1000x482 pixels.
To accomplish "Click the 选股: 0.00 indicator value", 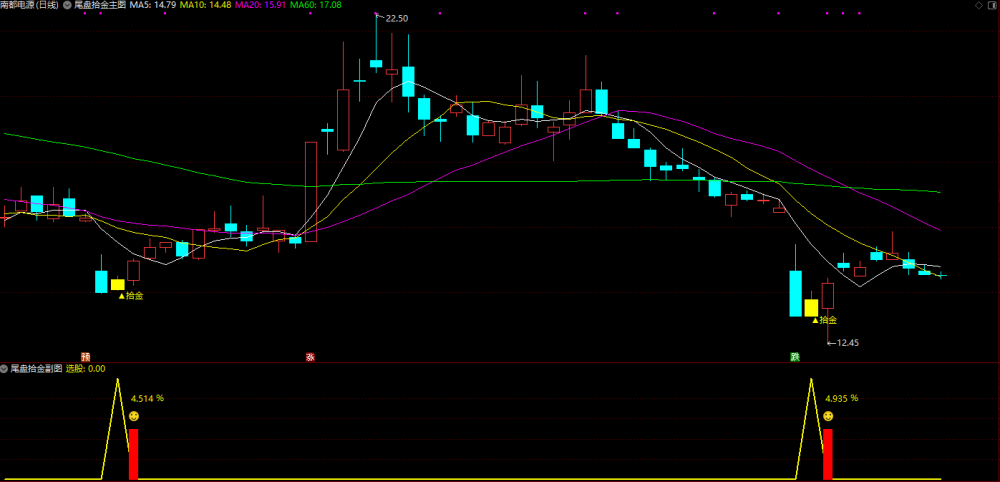I will (x=86, y=369).
